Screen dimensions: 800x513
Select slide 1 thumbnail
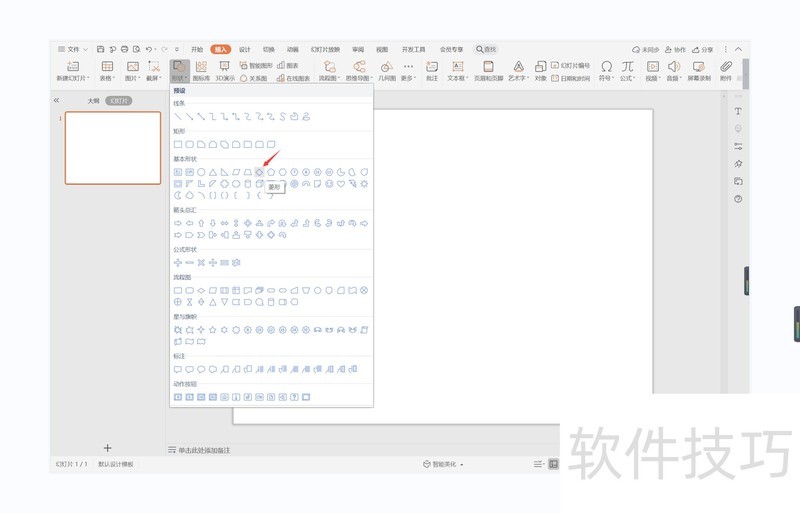(113, 148)
